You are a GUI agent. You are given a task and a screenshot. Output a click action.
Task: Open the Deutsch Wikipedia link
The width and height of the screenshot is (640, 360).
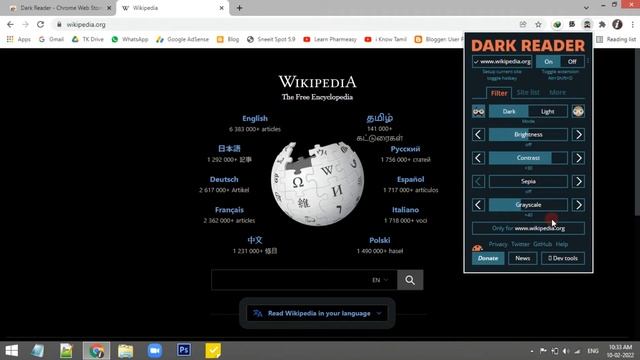(x=224, y=179)
